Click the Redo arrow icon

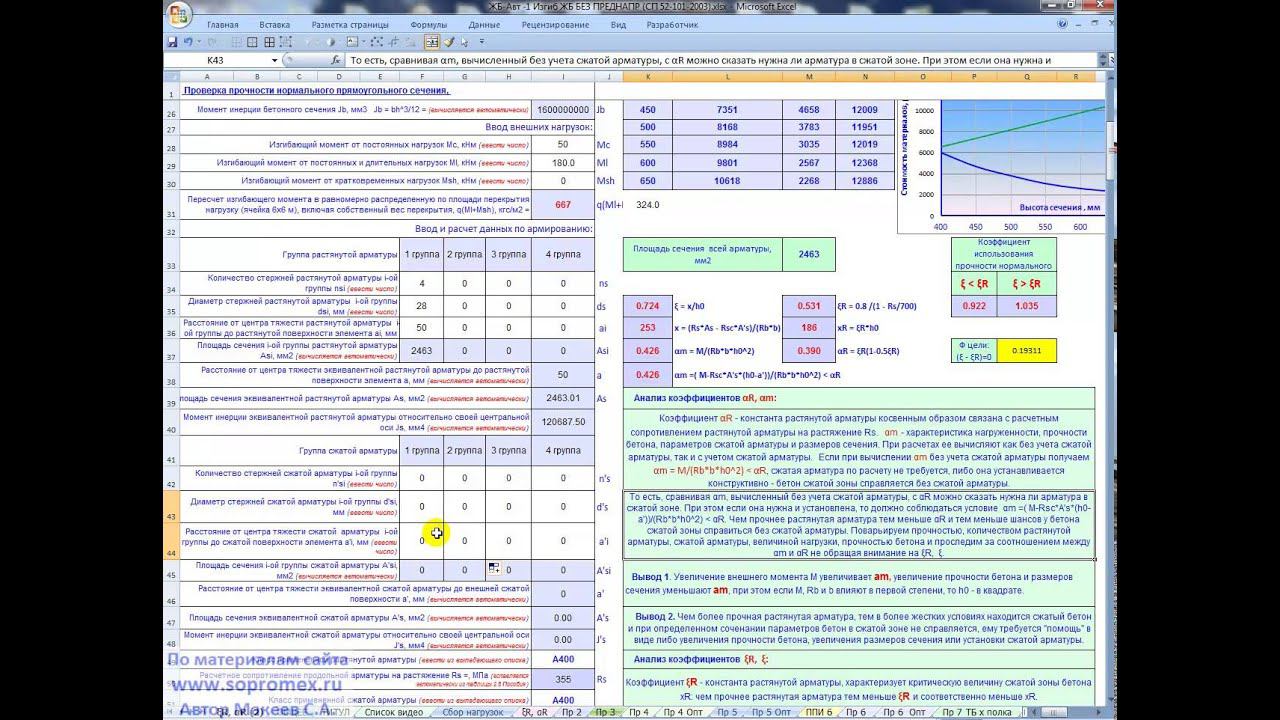(211, 42)
